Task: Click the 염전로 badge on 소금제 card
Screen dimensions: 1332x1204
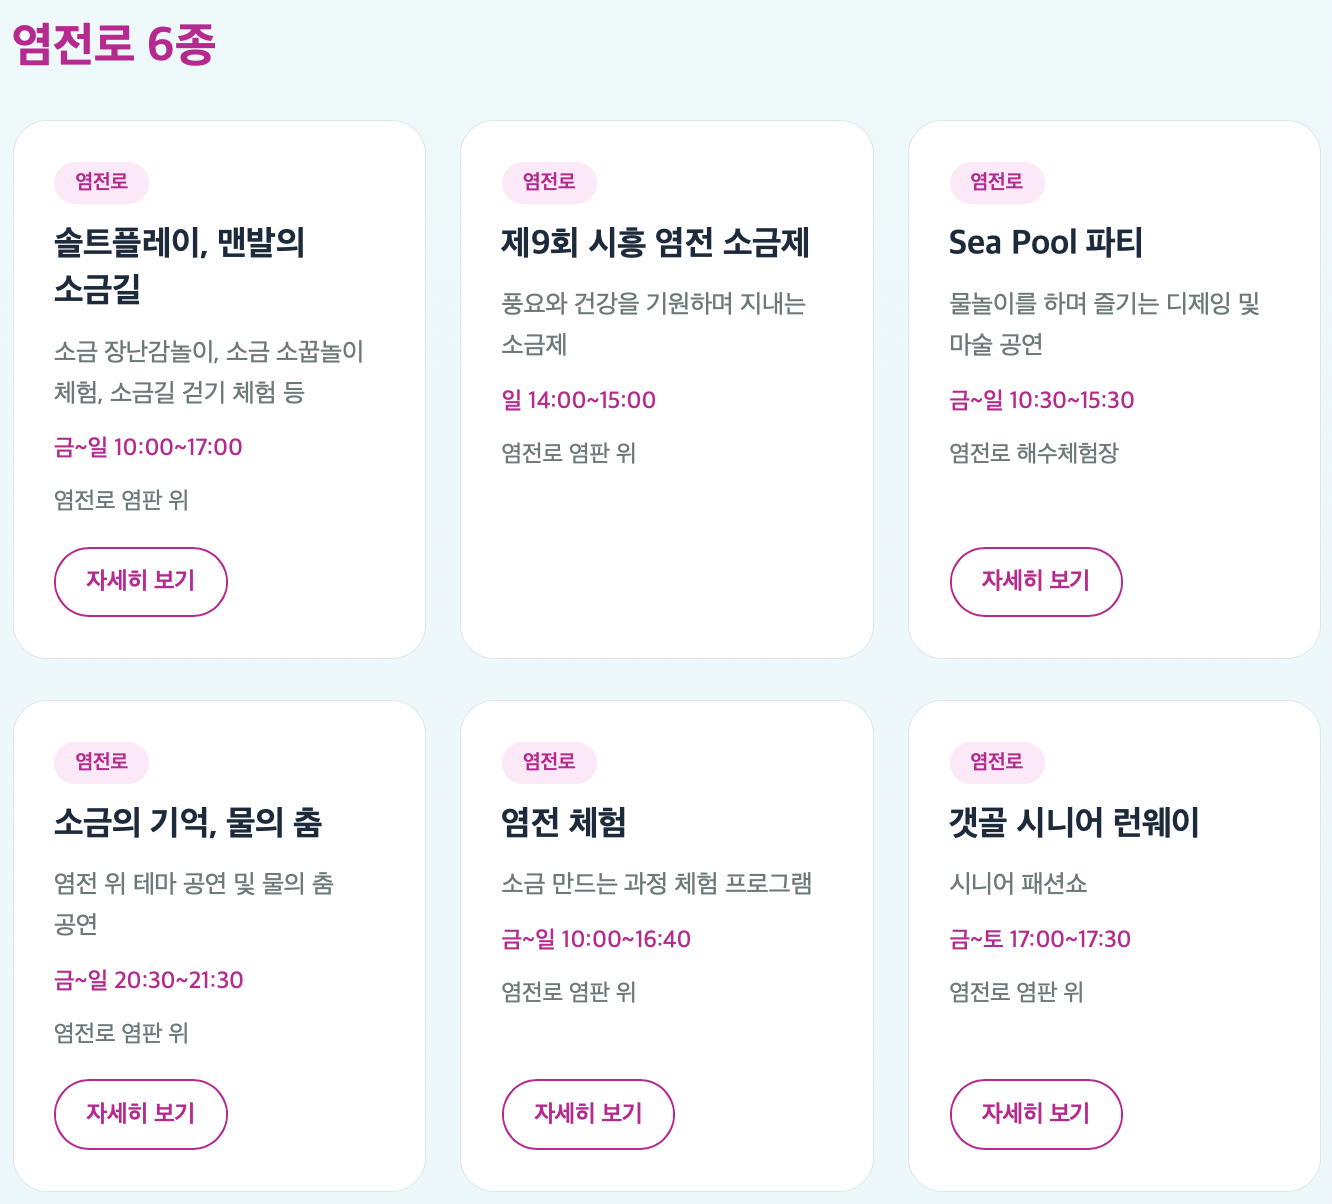Action: (549, 182)
